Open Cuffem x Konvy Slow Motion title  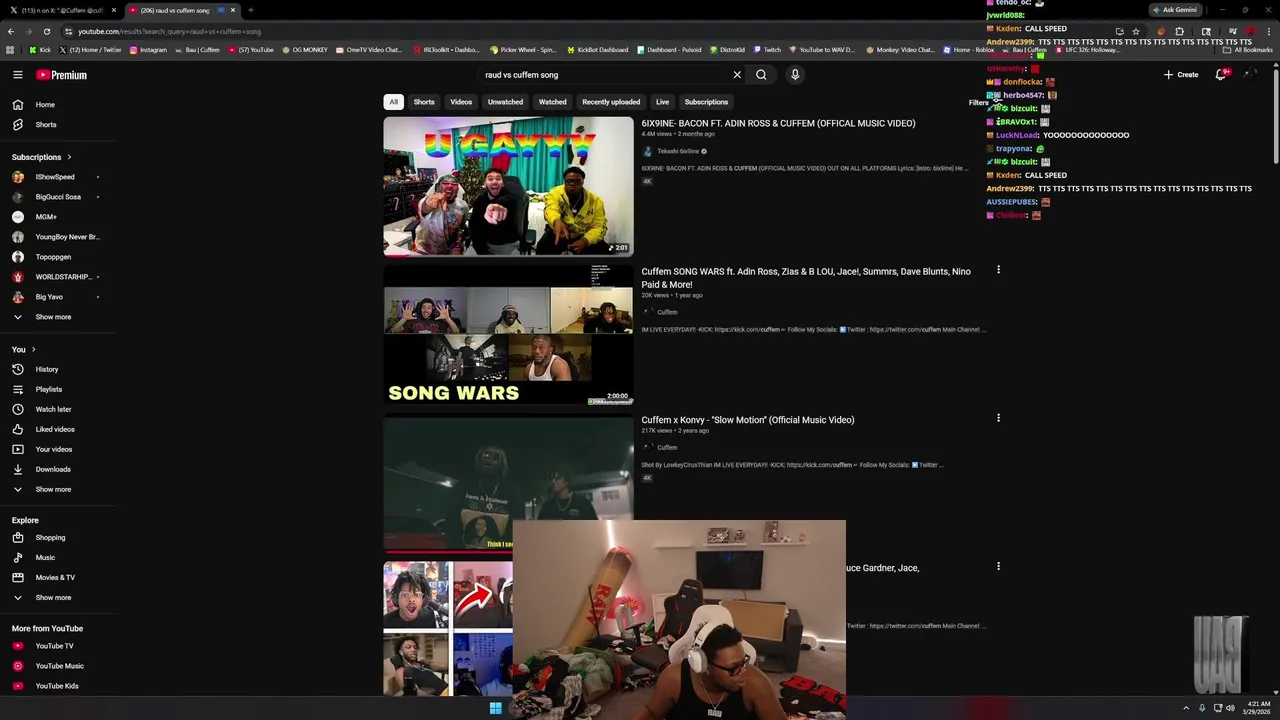pyautogui.click(x=748, y=420)
